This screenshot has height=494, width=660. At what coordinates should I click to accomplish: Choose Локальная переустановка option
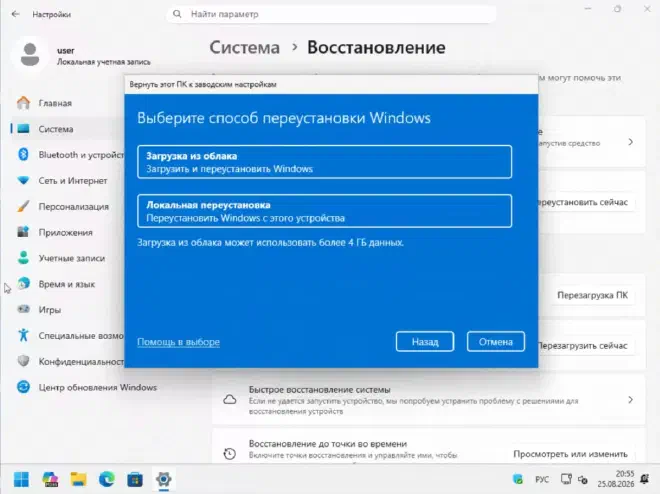click(325, 211)
